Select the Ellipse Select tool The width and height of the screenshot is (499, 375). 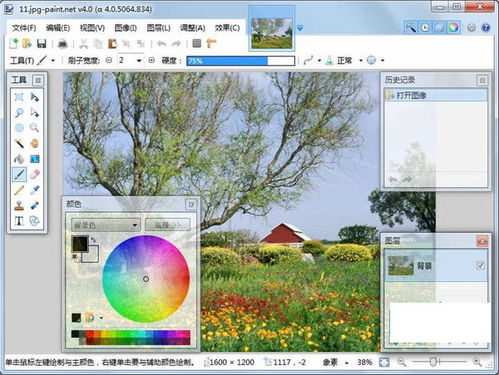coord(19,128)
